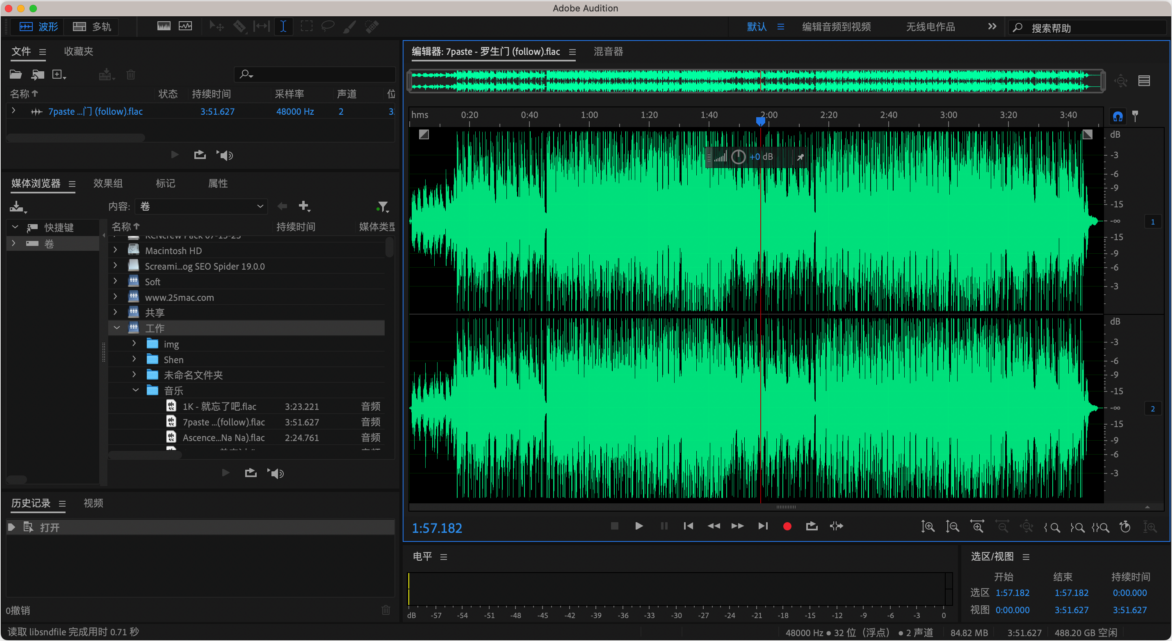The height and width of the screenshot is (641, 1172).
Task: Select the Slip tool in toolbar
Action: (x=262, y=26)
